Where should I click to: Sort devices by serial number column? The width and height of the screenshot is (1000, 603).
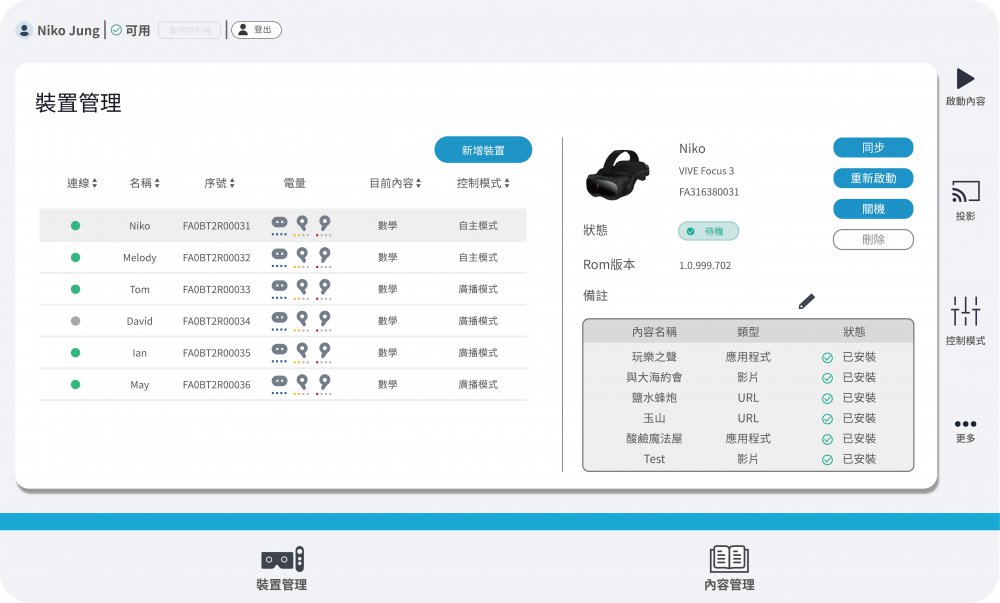point(220,184)
